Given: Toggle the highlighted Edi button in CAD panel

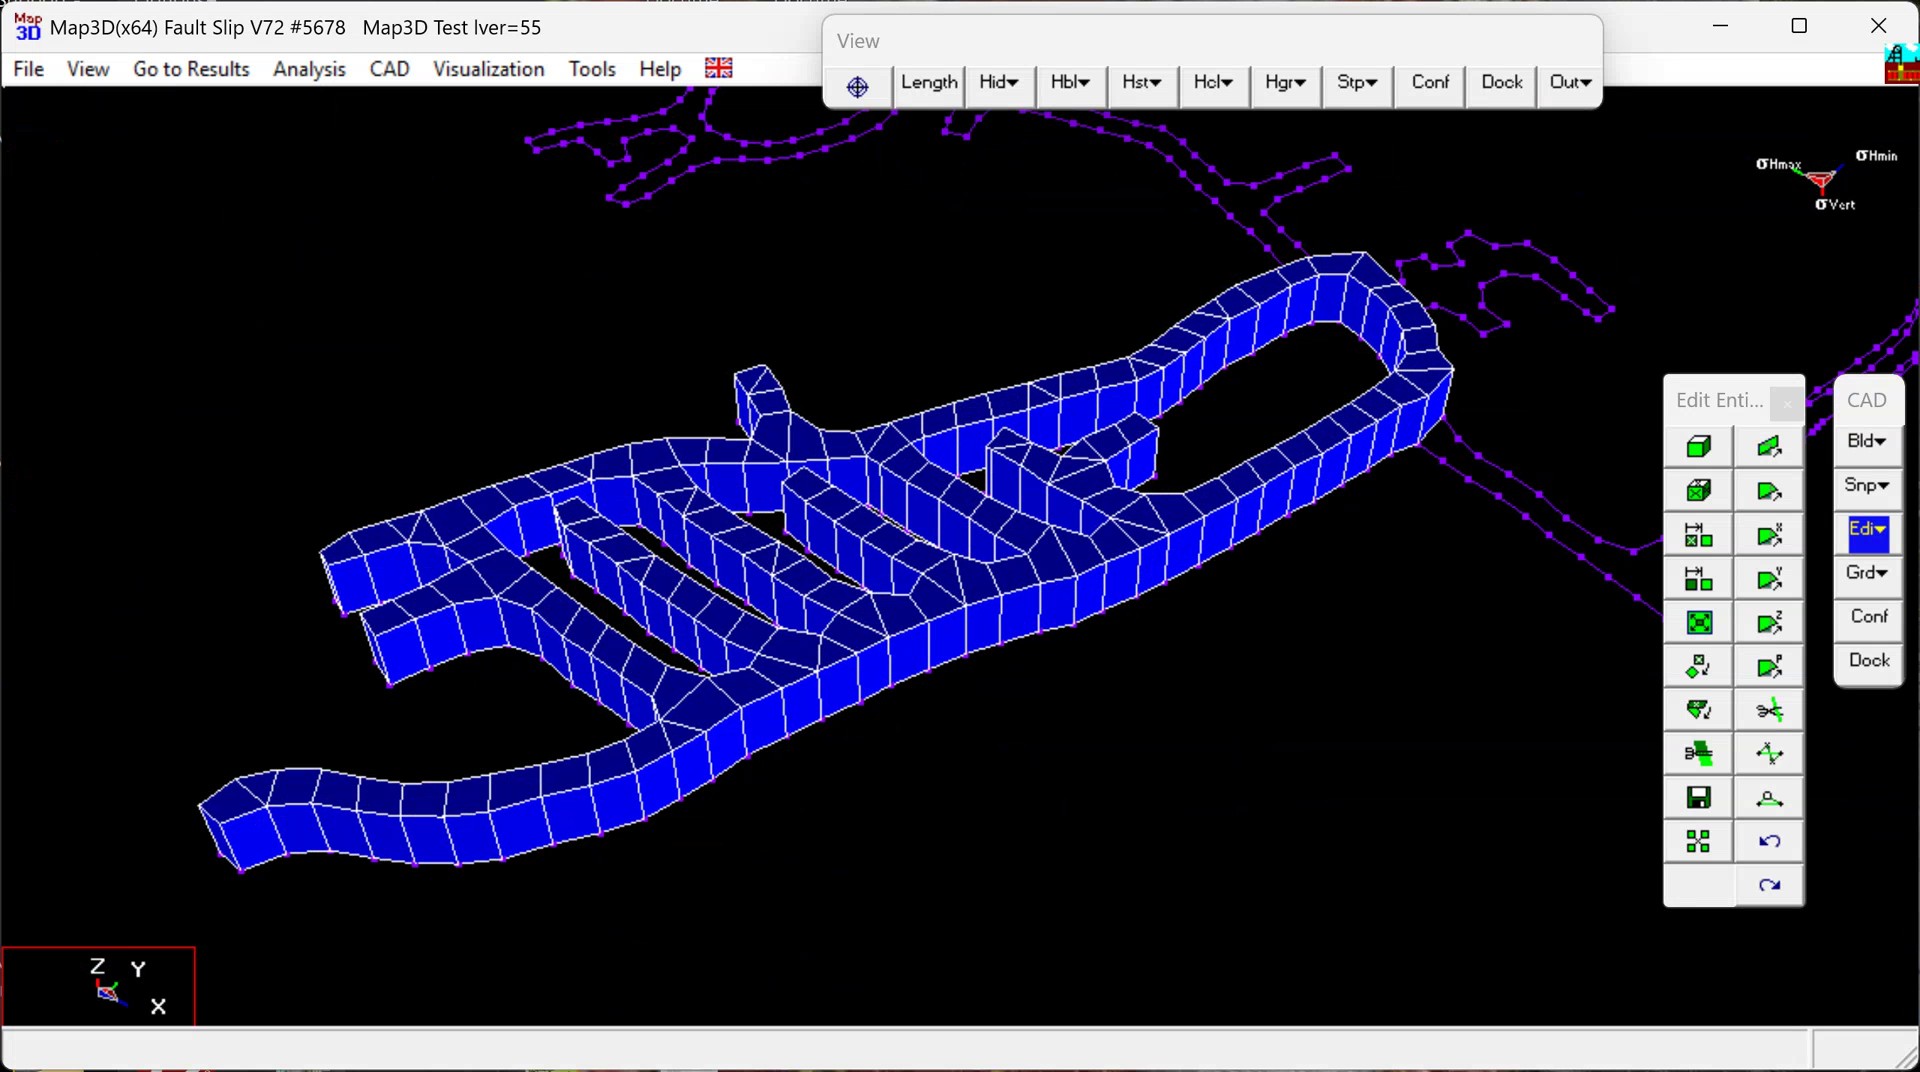Looking at the screenshot, I should (1867, 531).
